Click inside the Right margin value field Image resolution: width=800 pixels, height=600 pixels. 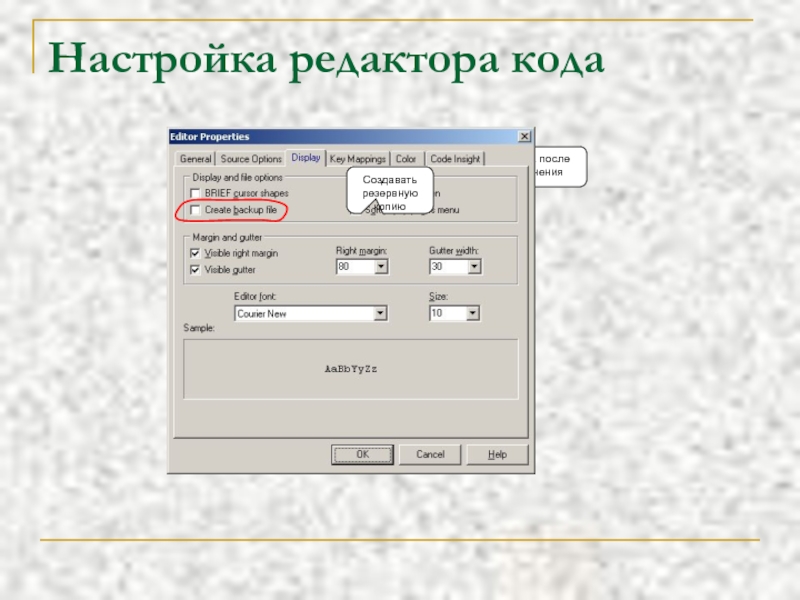tap(354, 267)
